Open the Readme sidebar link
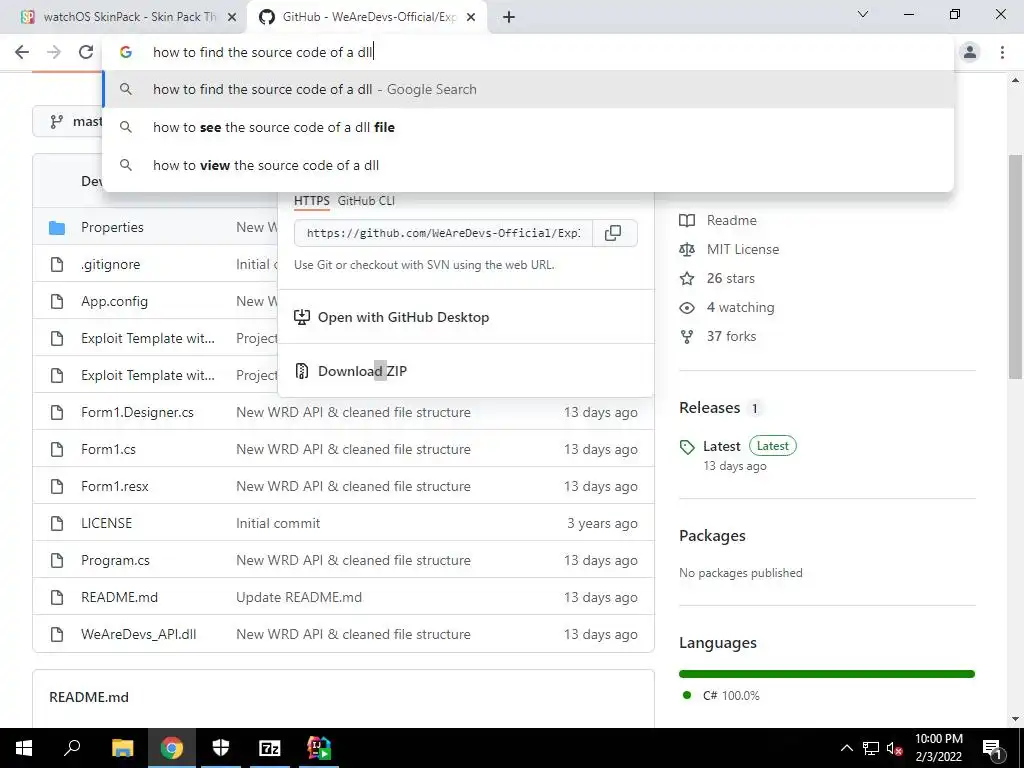 (731, 221)
